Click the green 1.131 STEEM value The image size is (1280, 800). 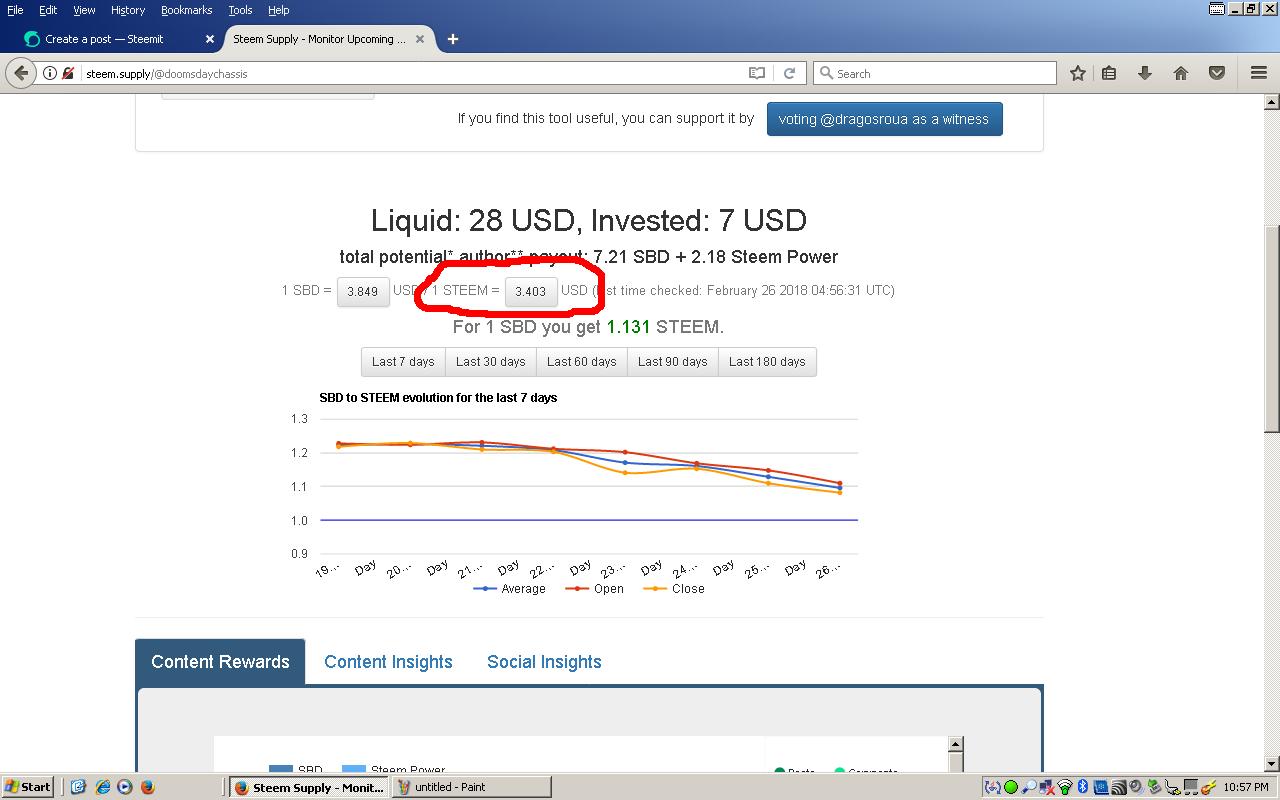click(x=629, y=327)
